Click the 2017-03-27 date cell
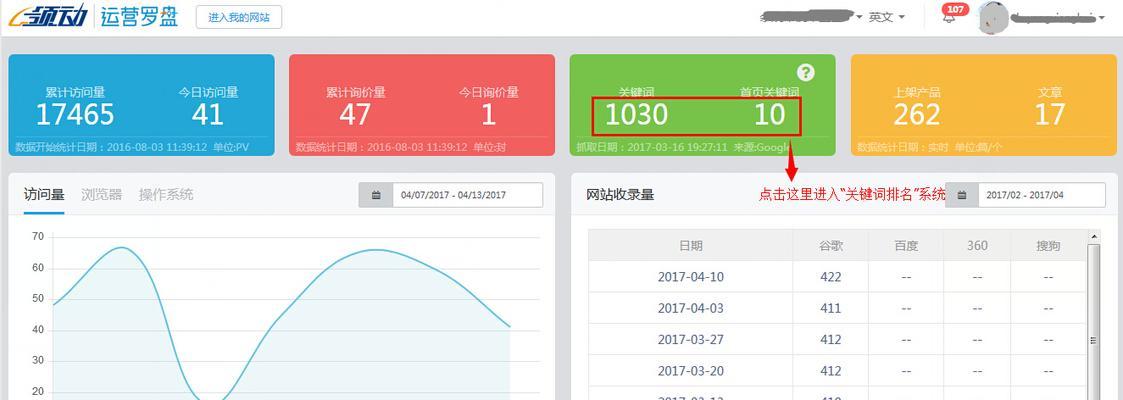The height and width of the screenshot is (400, 1123). [x=690, y=340]
